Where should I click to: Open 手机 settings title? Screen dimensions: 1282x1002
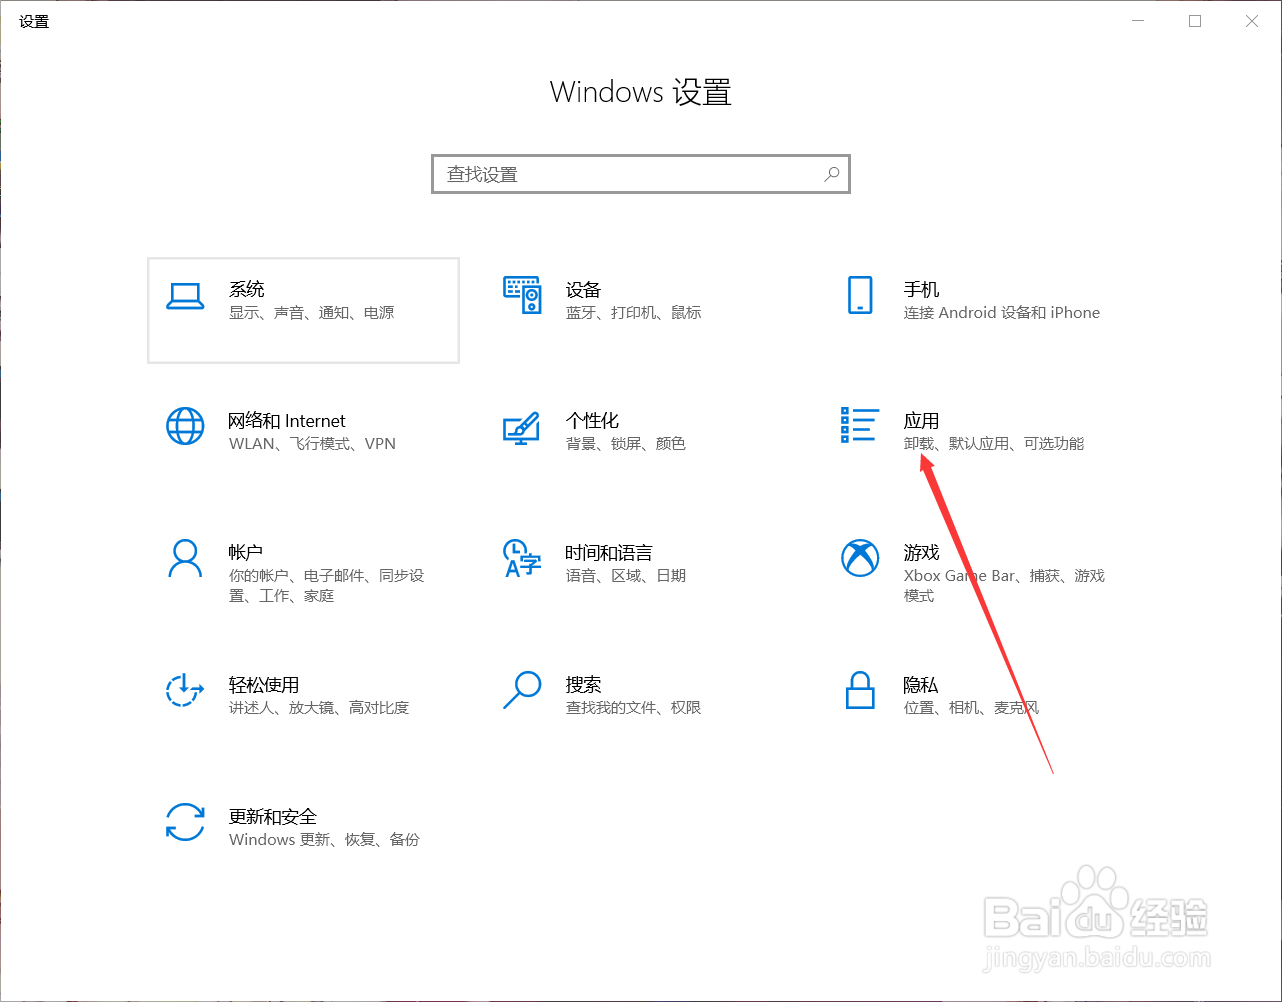[x=921, y=289]
